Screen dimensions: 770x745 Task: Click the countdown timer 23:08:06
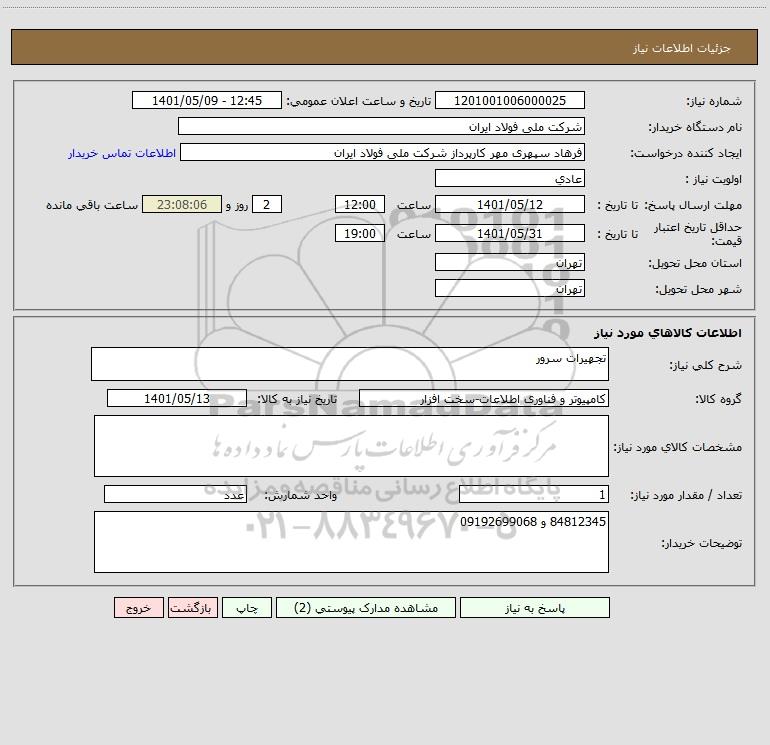click(182, 204)
